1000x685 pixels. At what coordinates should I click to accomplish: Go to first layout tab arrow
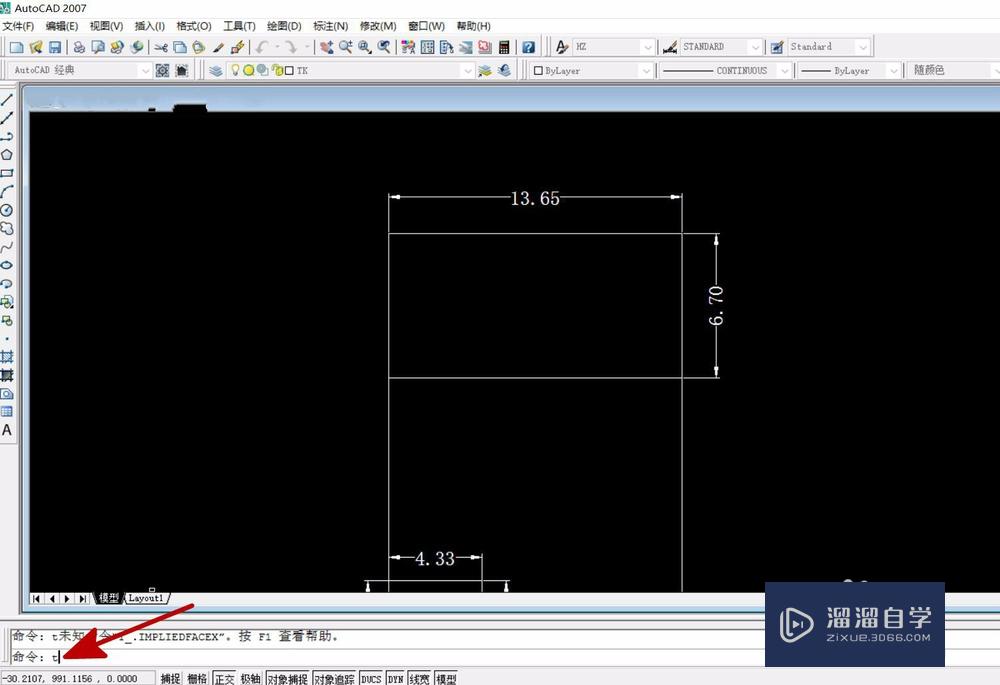tap(36, 598)
